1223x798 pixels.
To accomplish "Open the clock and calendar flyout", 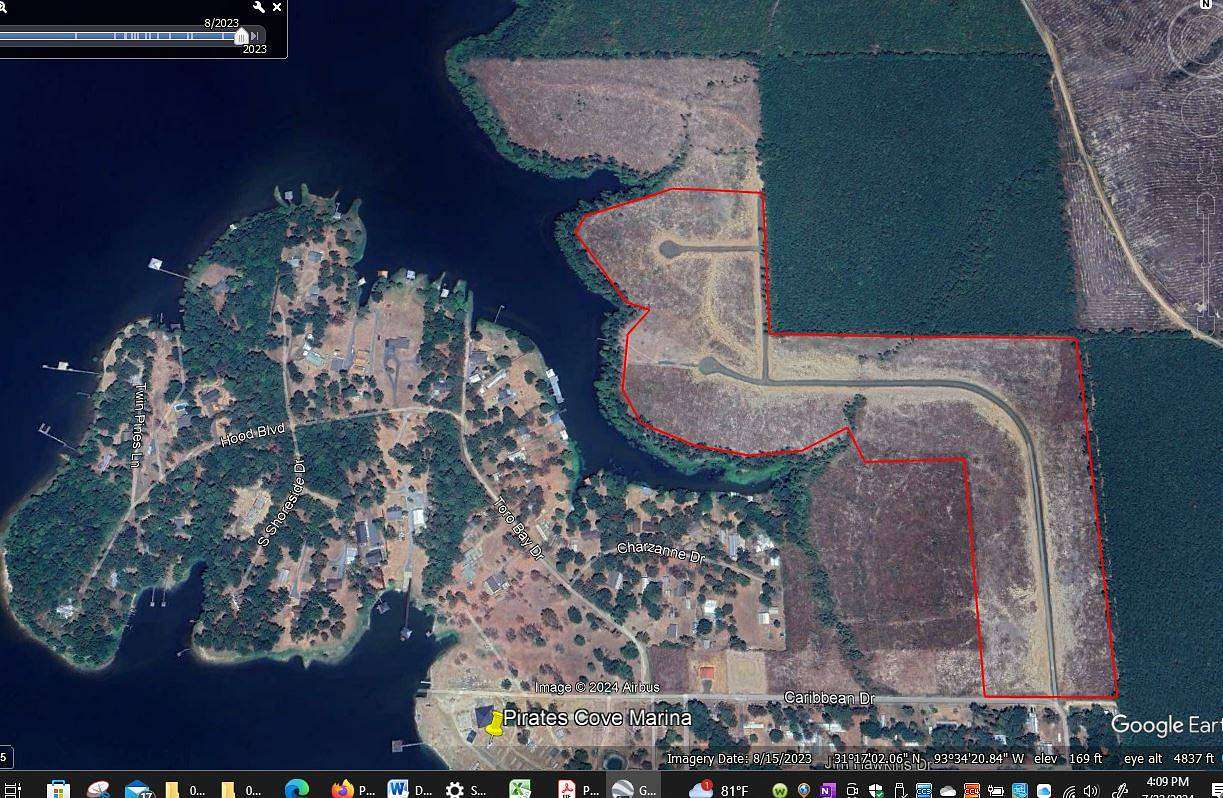I will pyautogui.click(x=1167, y=787).
